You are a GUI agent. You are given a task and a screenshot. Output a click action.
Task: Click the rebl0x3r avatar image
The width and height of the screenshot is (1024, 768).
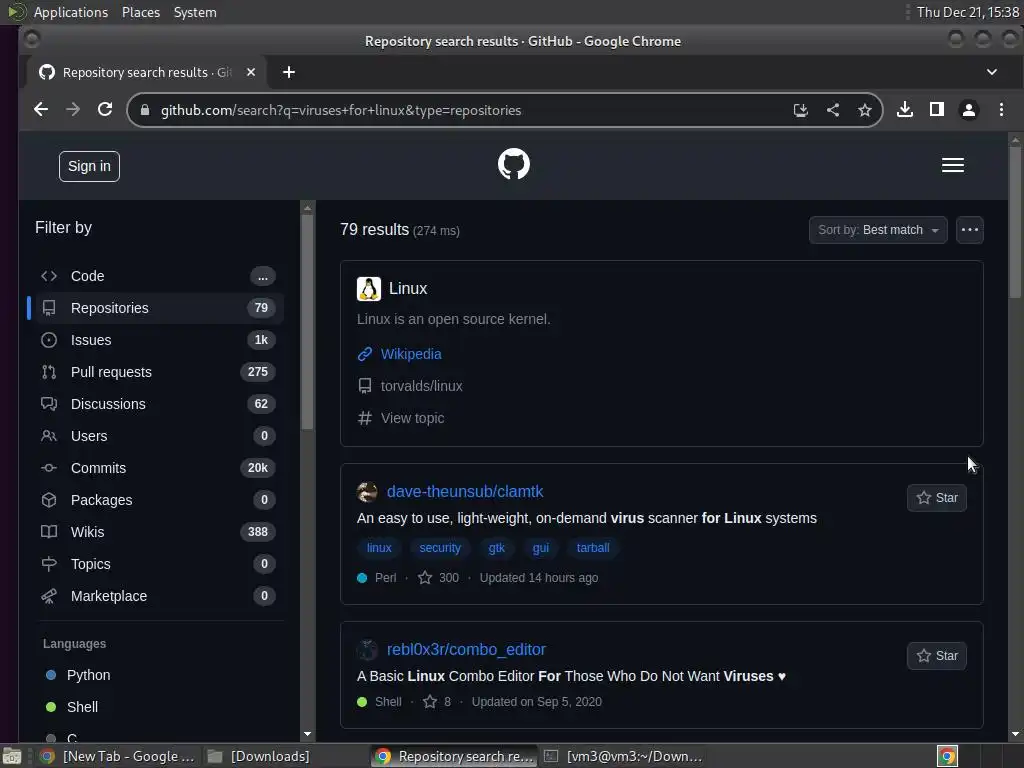pyautogui.click(x=367, y=650)
